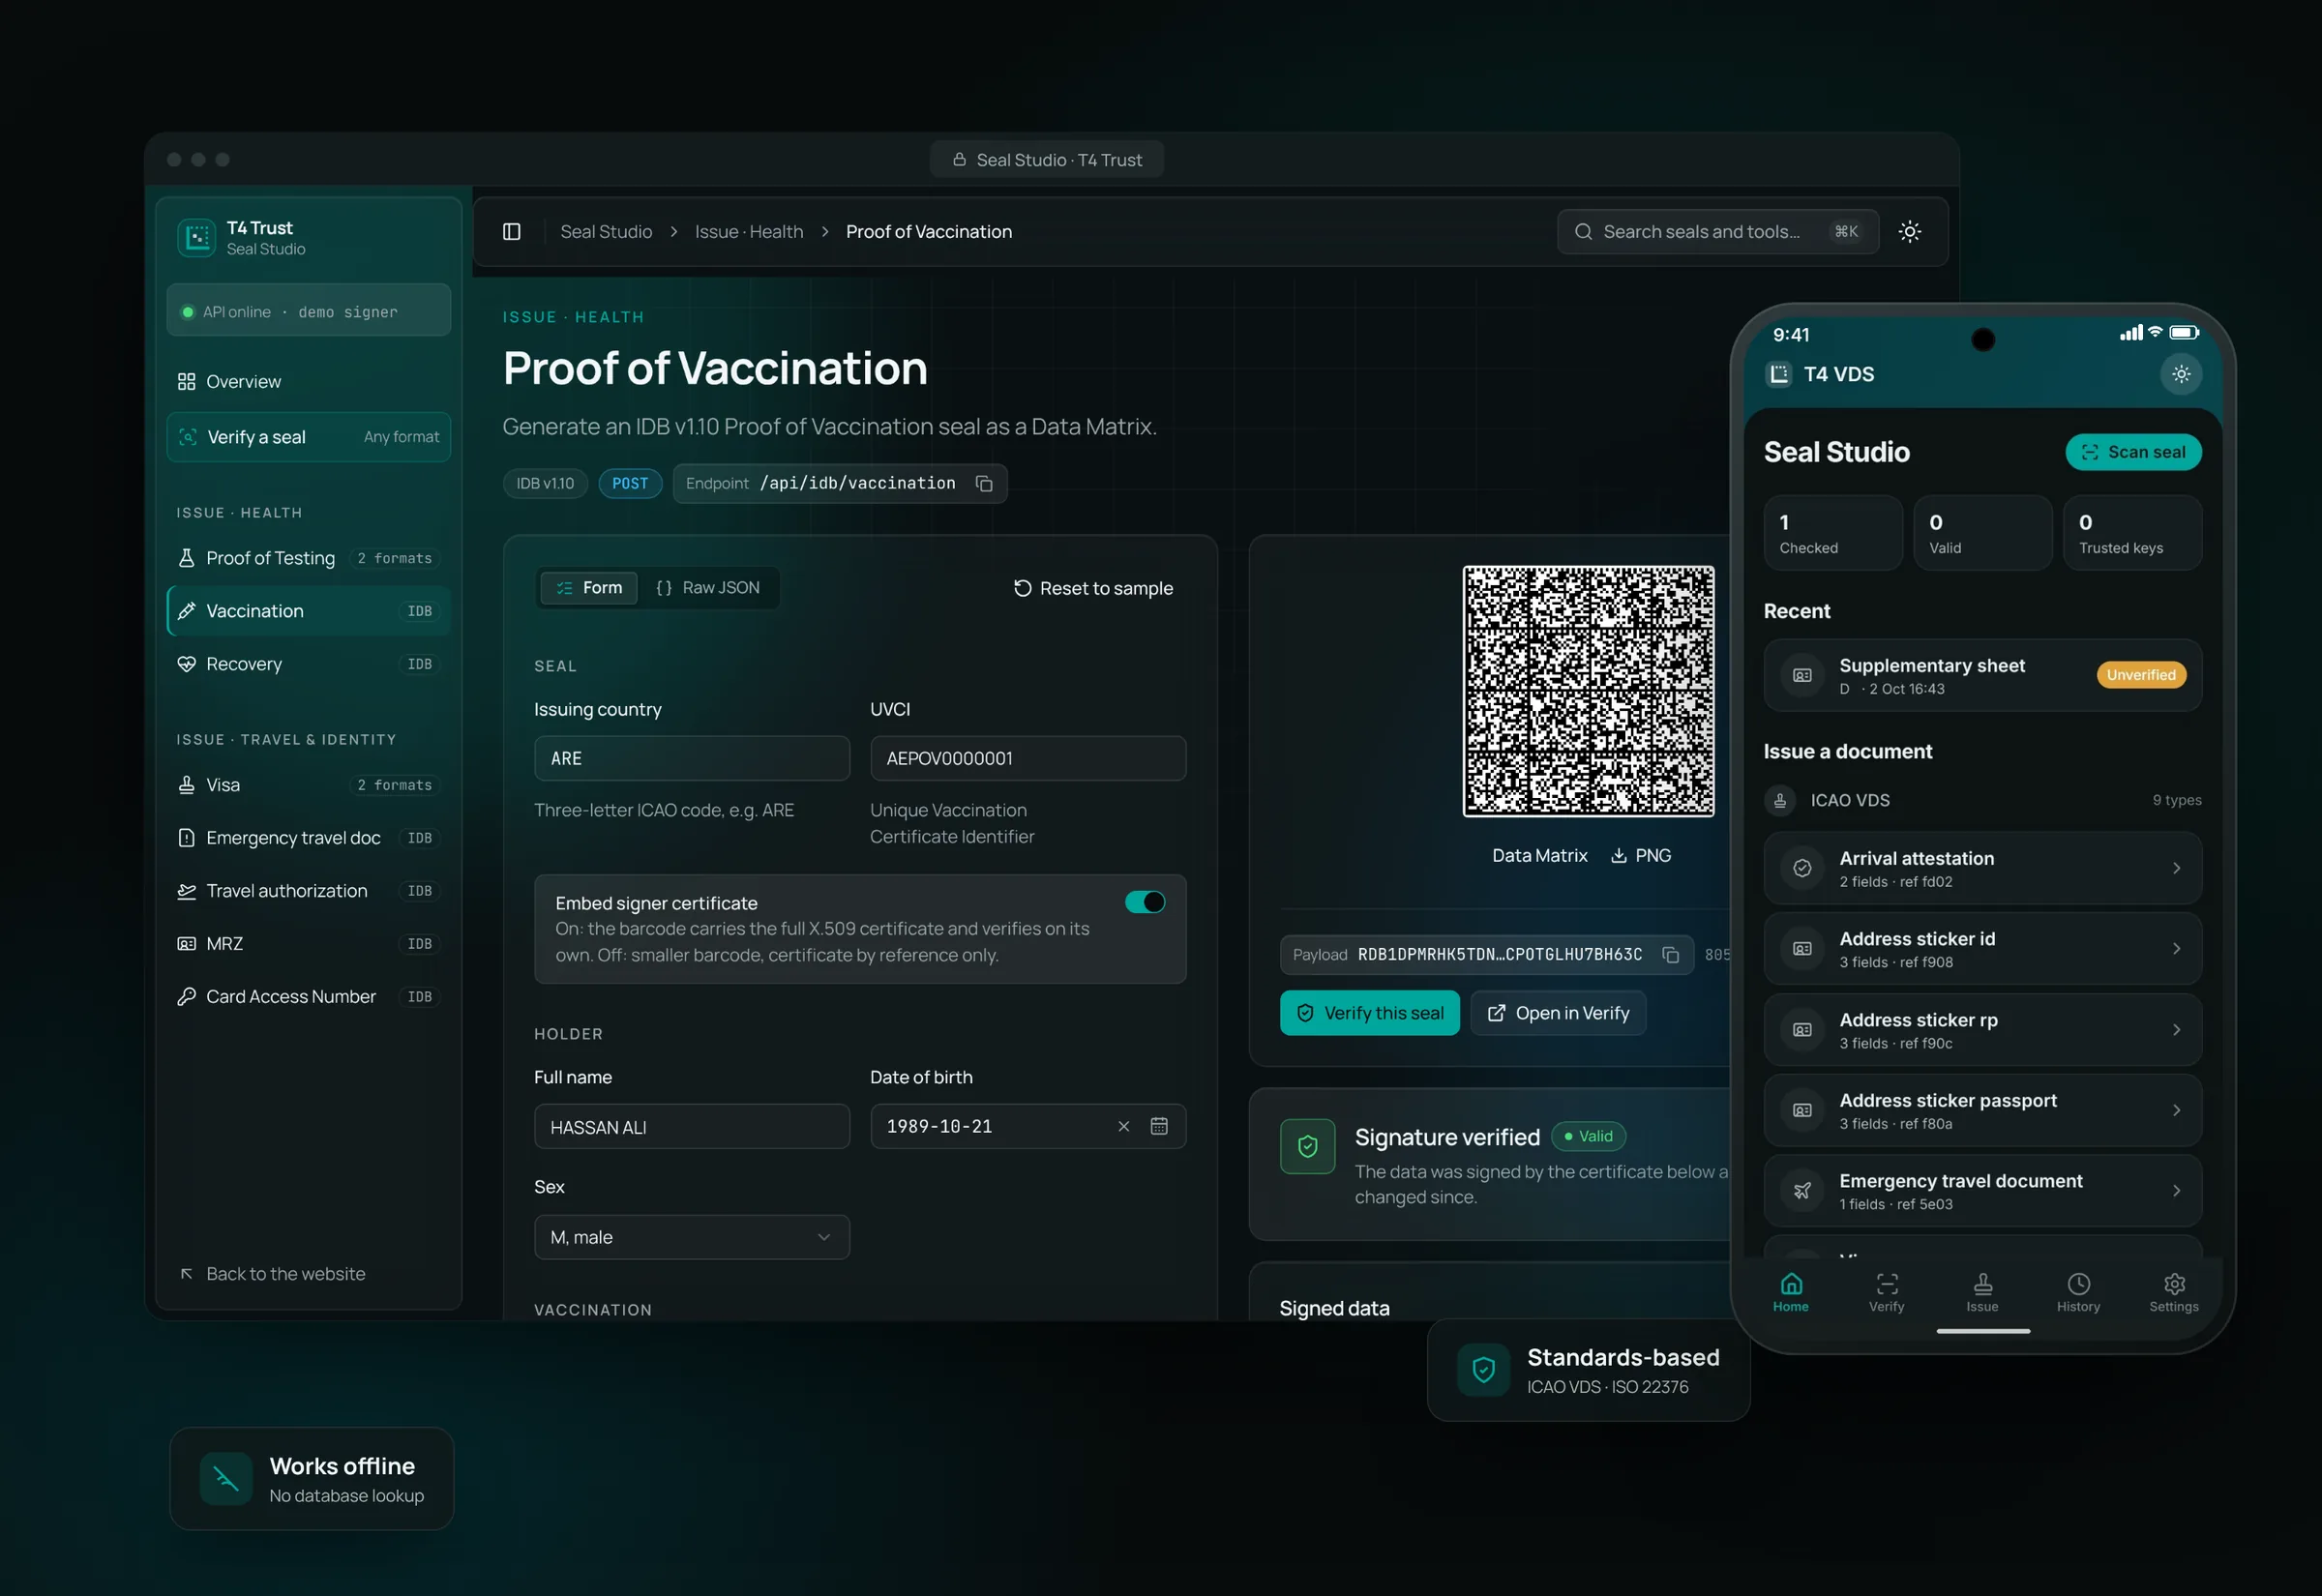Image resolution: width=2322 pixels, height=1596 pixels.
Task: Open Card Access Number in sidebar
Action: (308, 998)
